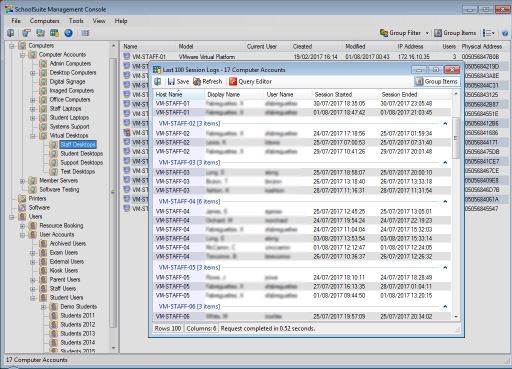This screenshot has width=512, height=369.
Task: Click the list view icon in main toolbar
Action: [85, 33]
